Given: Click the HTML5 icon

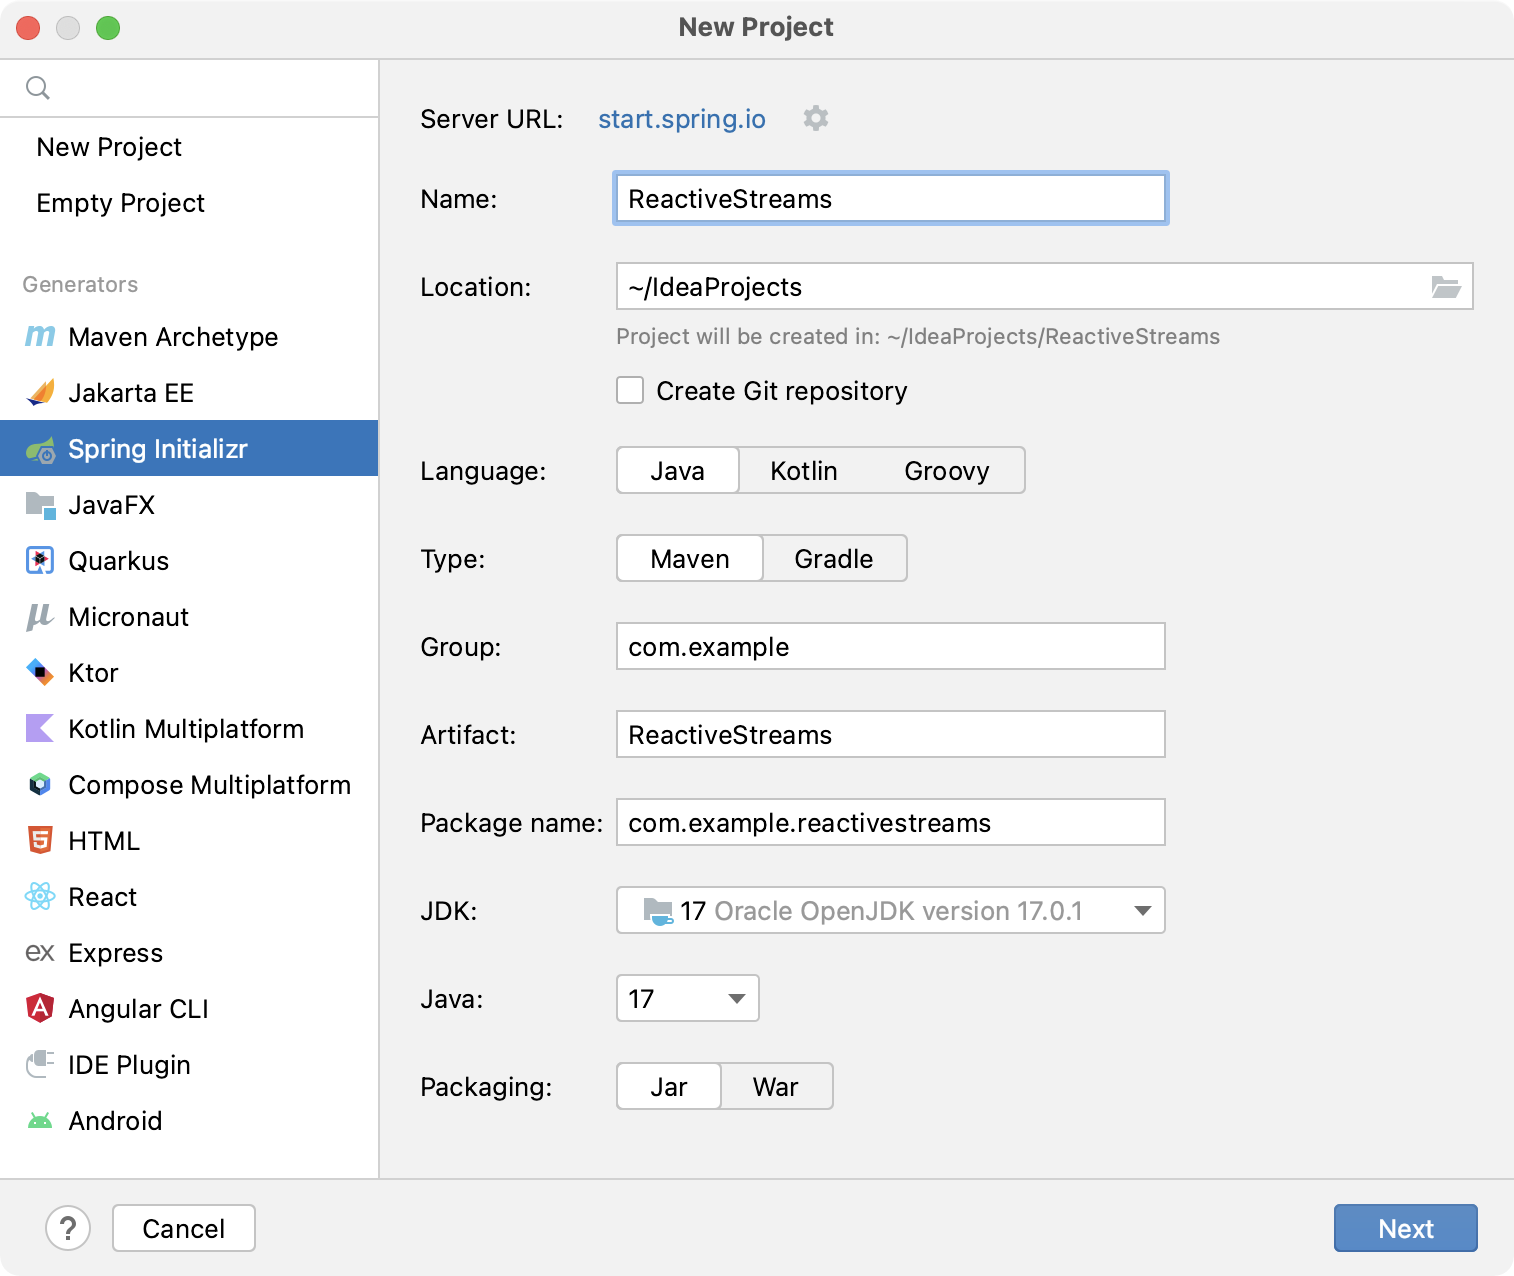Looking at the screenshot, I should [x=40, y=840].
